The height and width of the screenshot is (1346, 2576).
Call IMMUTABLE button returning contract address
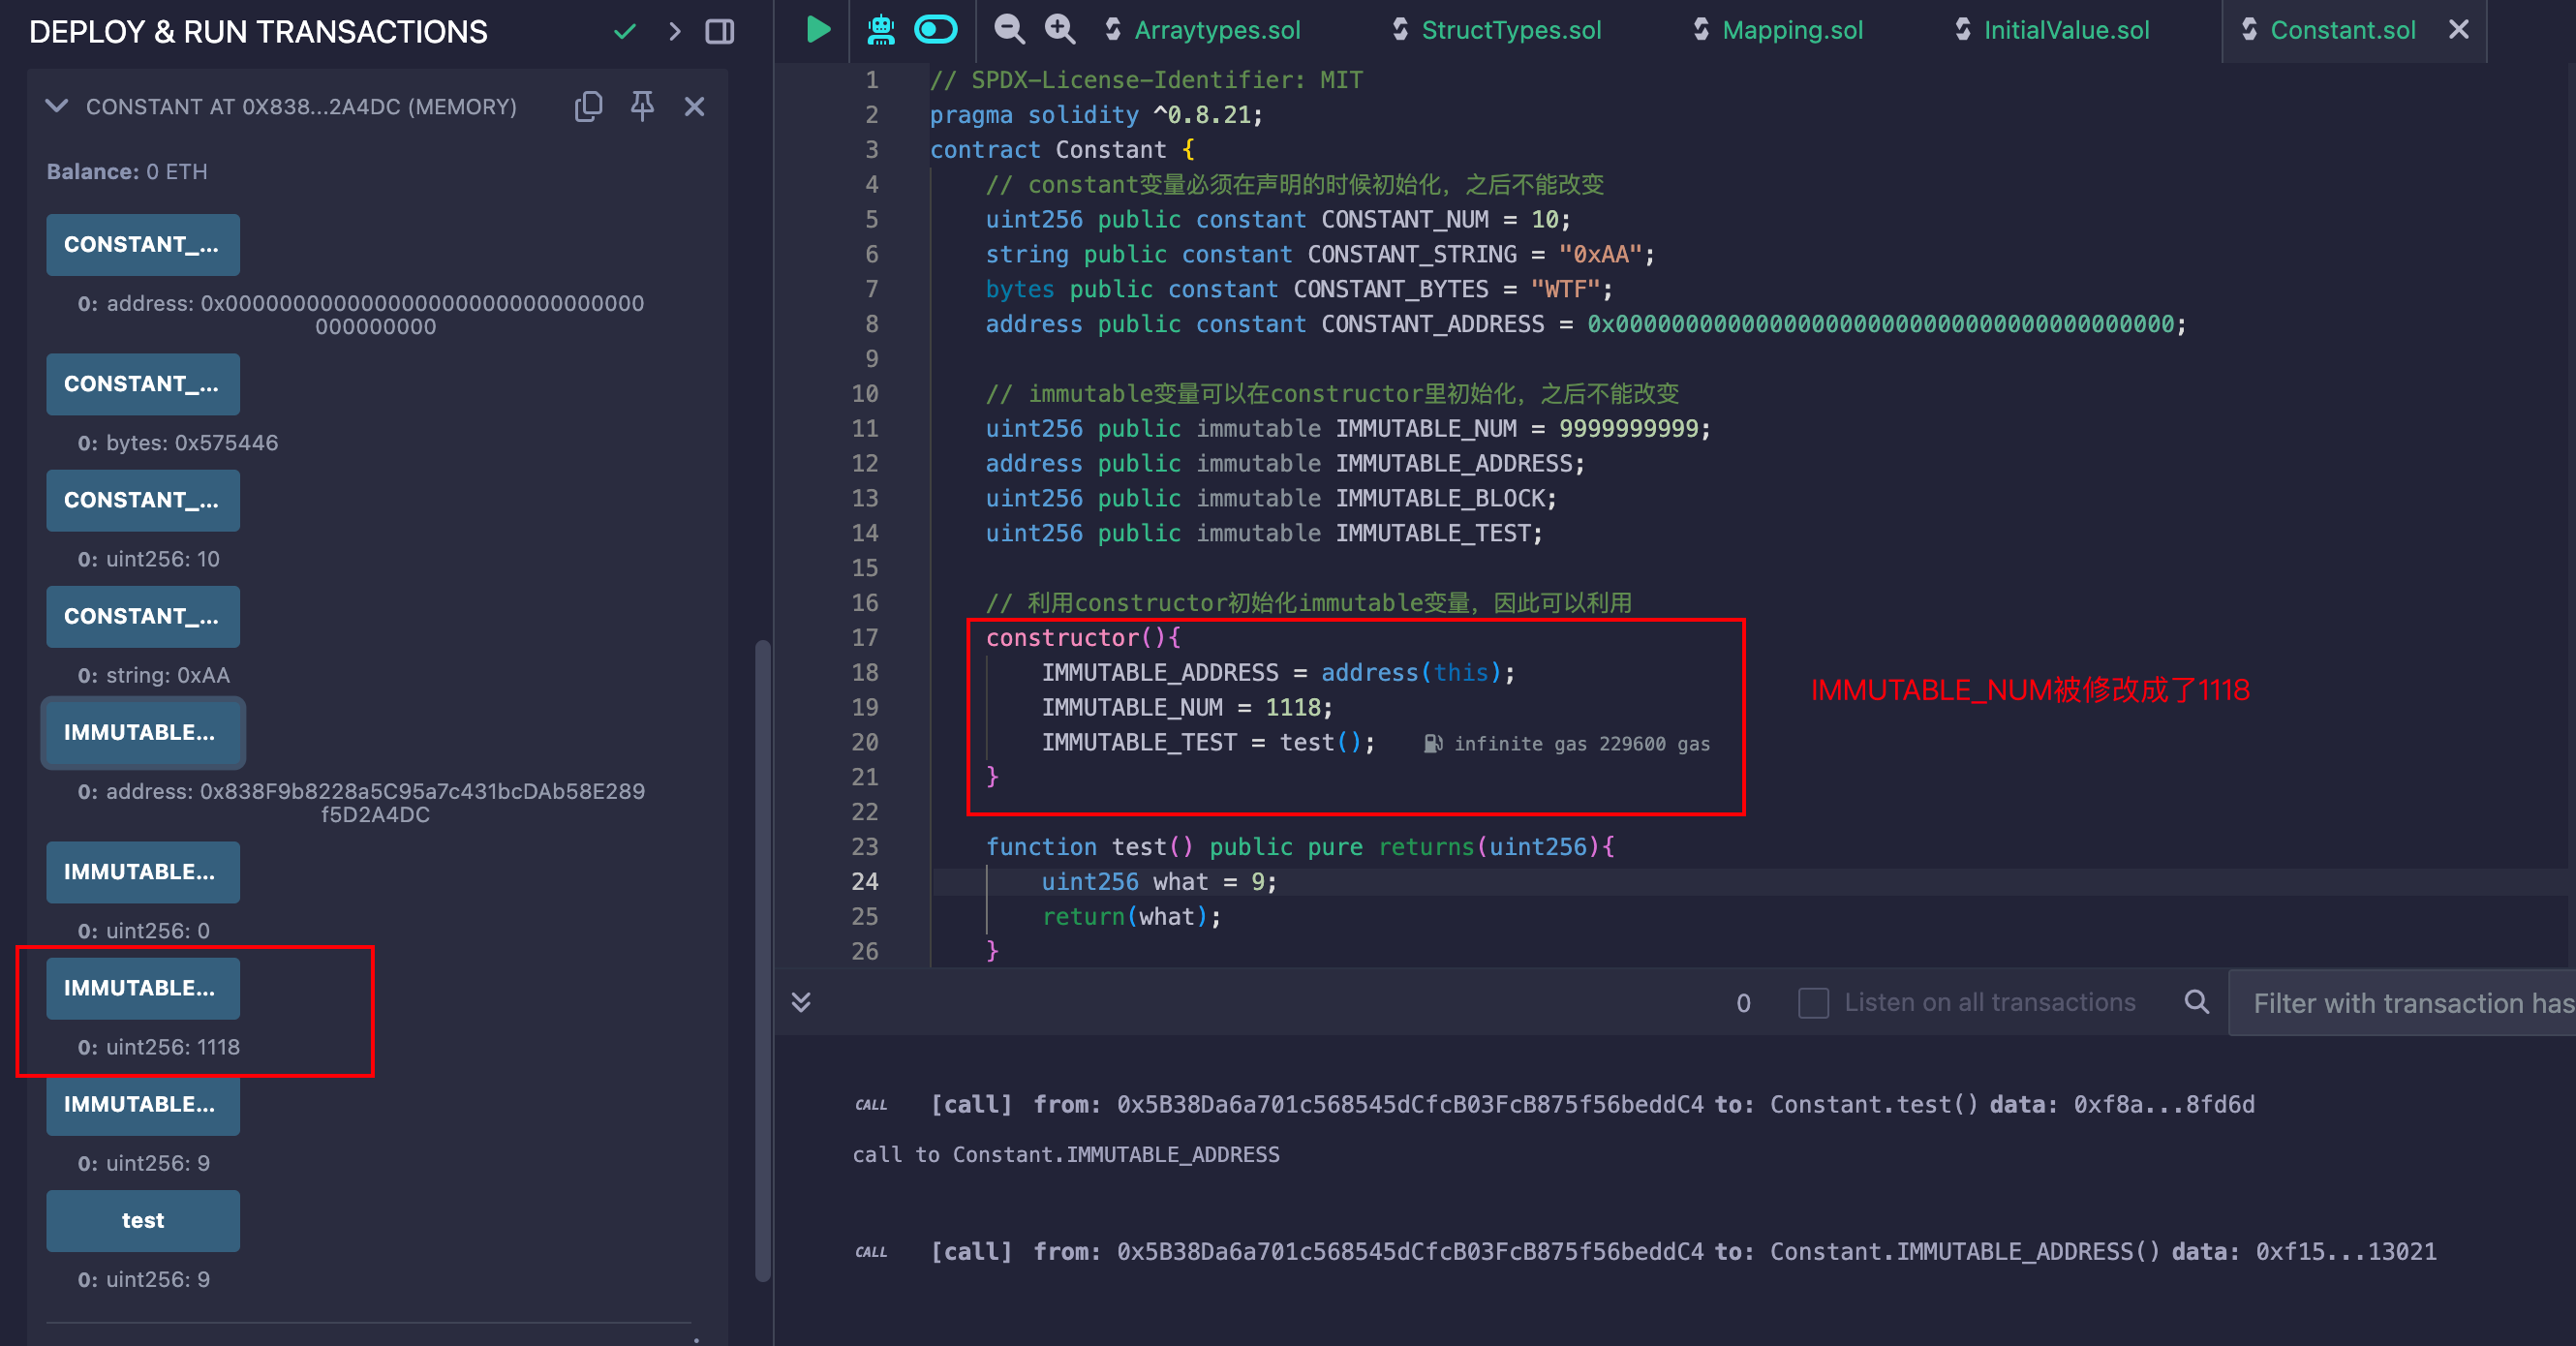point(143,733)
